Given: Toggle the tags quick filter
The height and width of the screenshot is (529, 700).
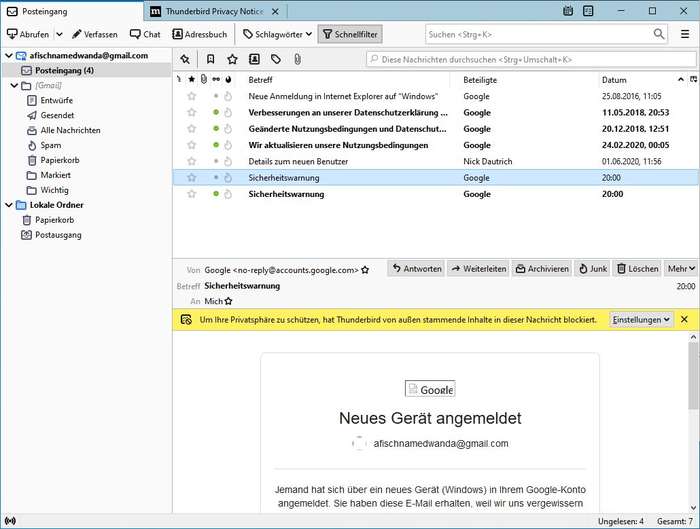Looking at the screenshot, I should pos(276,59).
